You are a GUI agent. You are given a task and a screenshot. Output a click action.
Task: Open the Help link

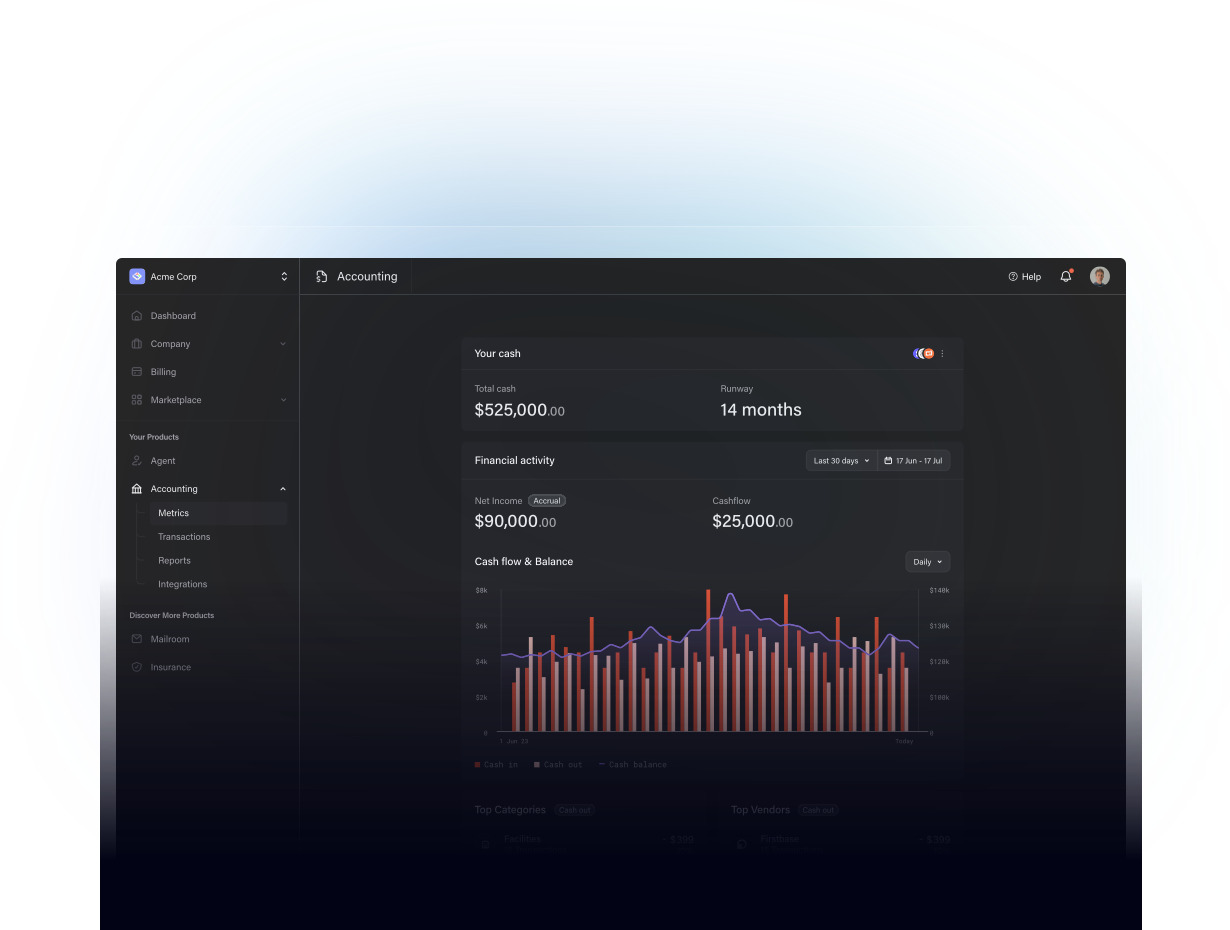1024,277
